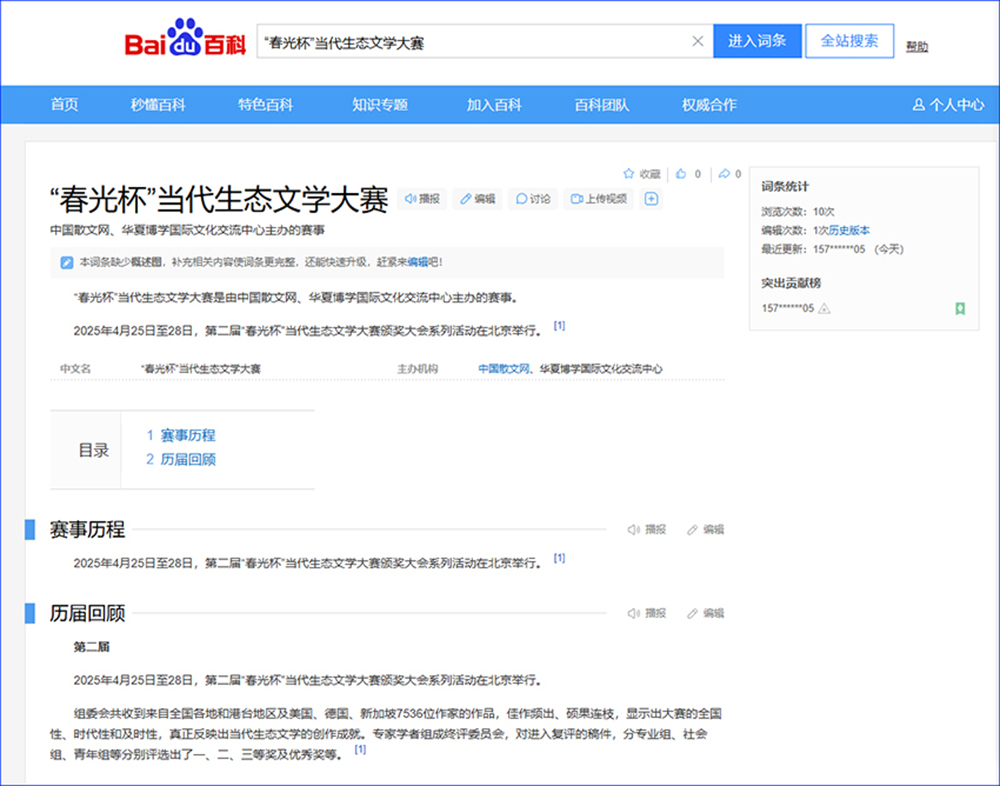This screenshot has width=1000, height=786.
Task: Click the thumbs-up like icon
Action: click(x=681, y=174)
